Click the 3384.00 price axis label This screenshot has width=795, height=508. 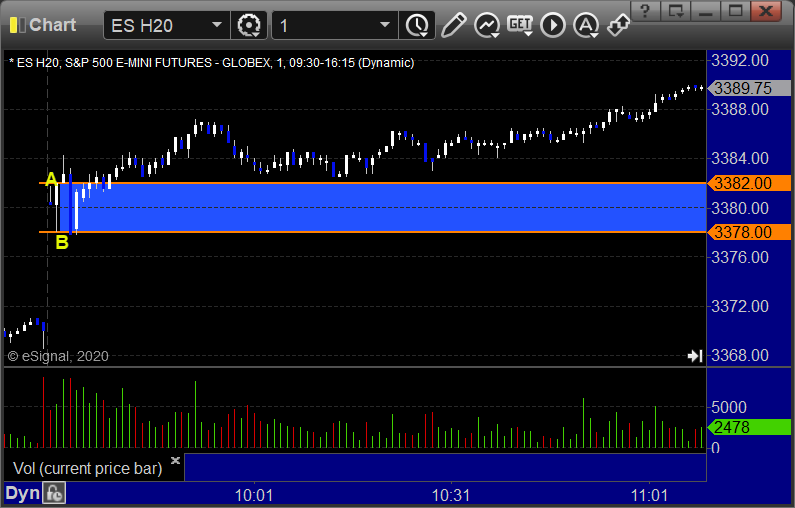point(740,159)
